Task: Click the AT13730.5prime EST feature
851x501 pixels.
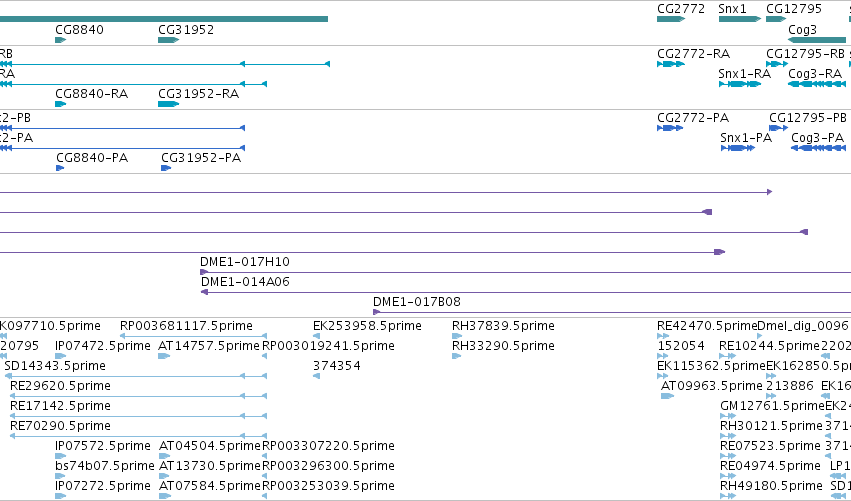Action: coord(164,477)
